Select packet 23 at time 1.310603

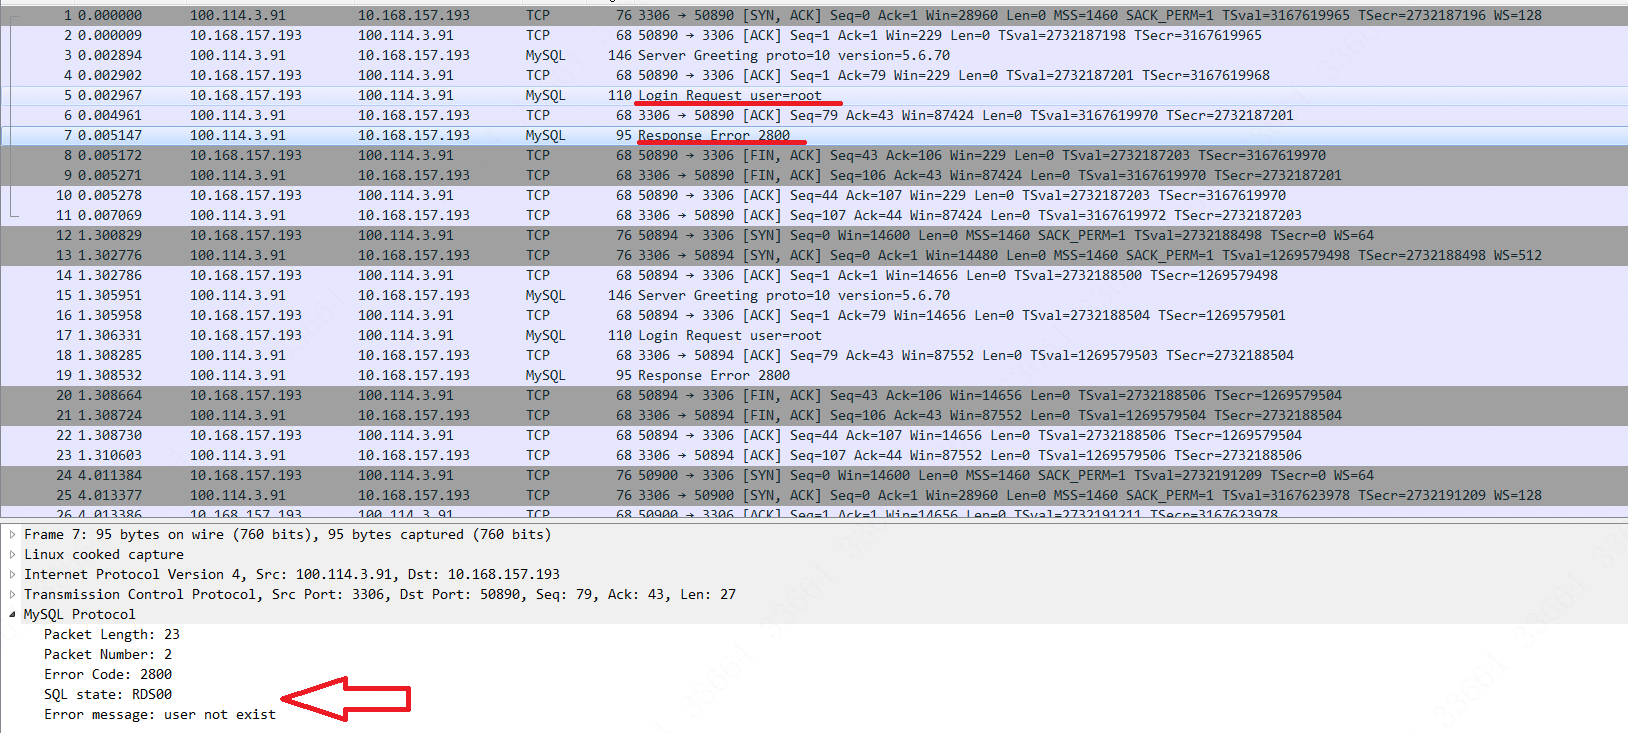(x=814, y=455)
